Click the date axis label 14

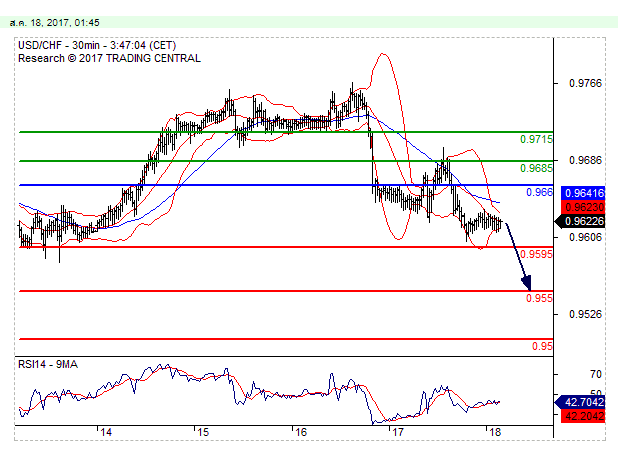tap(106, 432)
